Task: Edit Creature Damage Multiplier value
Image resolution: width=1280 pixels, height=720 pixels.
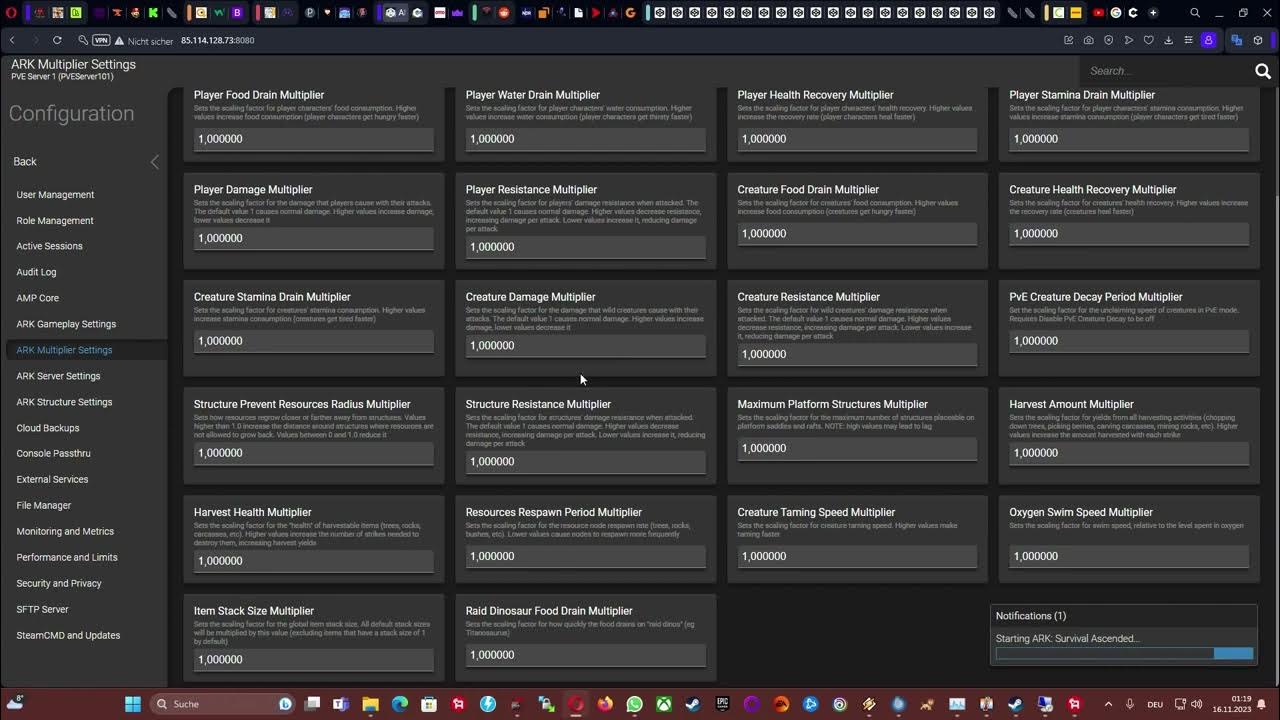Action: pos(586,345)
